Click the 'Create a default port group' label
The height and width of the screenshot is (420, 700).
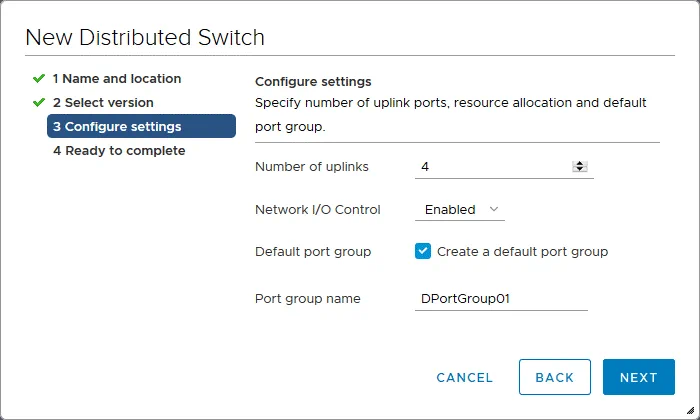point(522,252)
